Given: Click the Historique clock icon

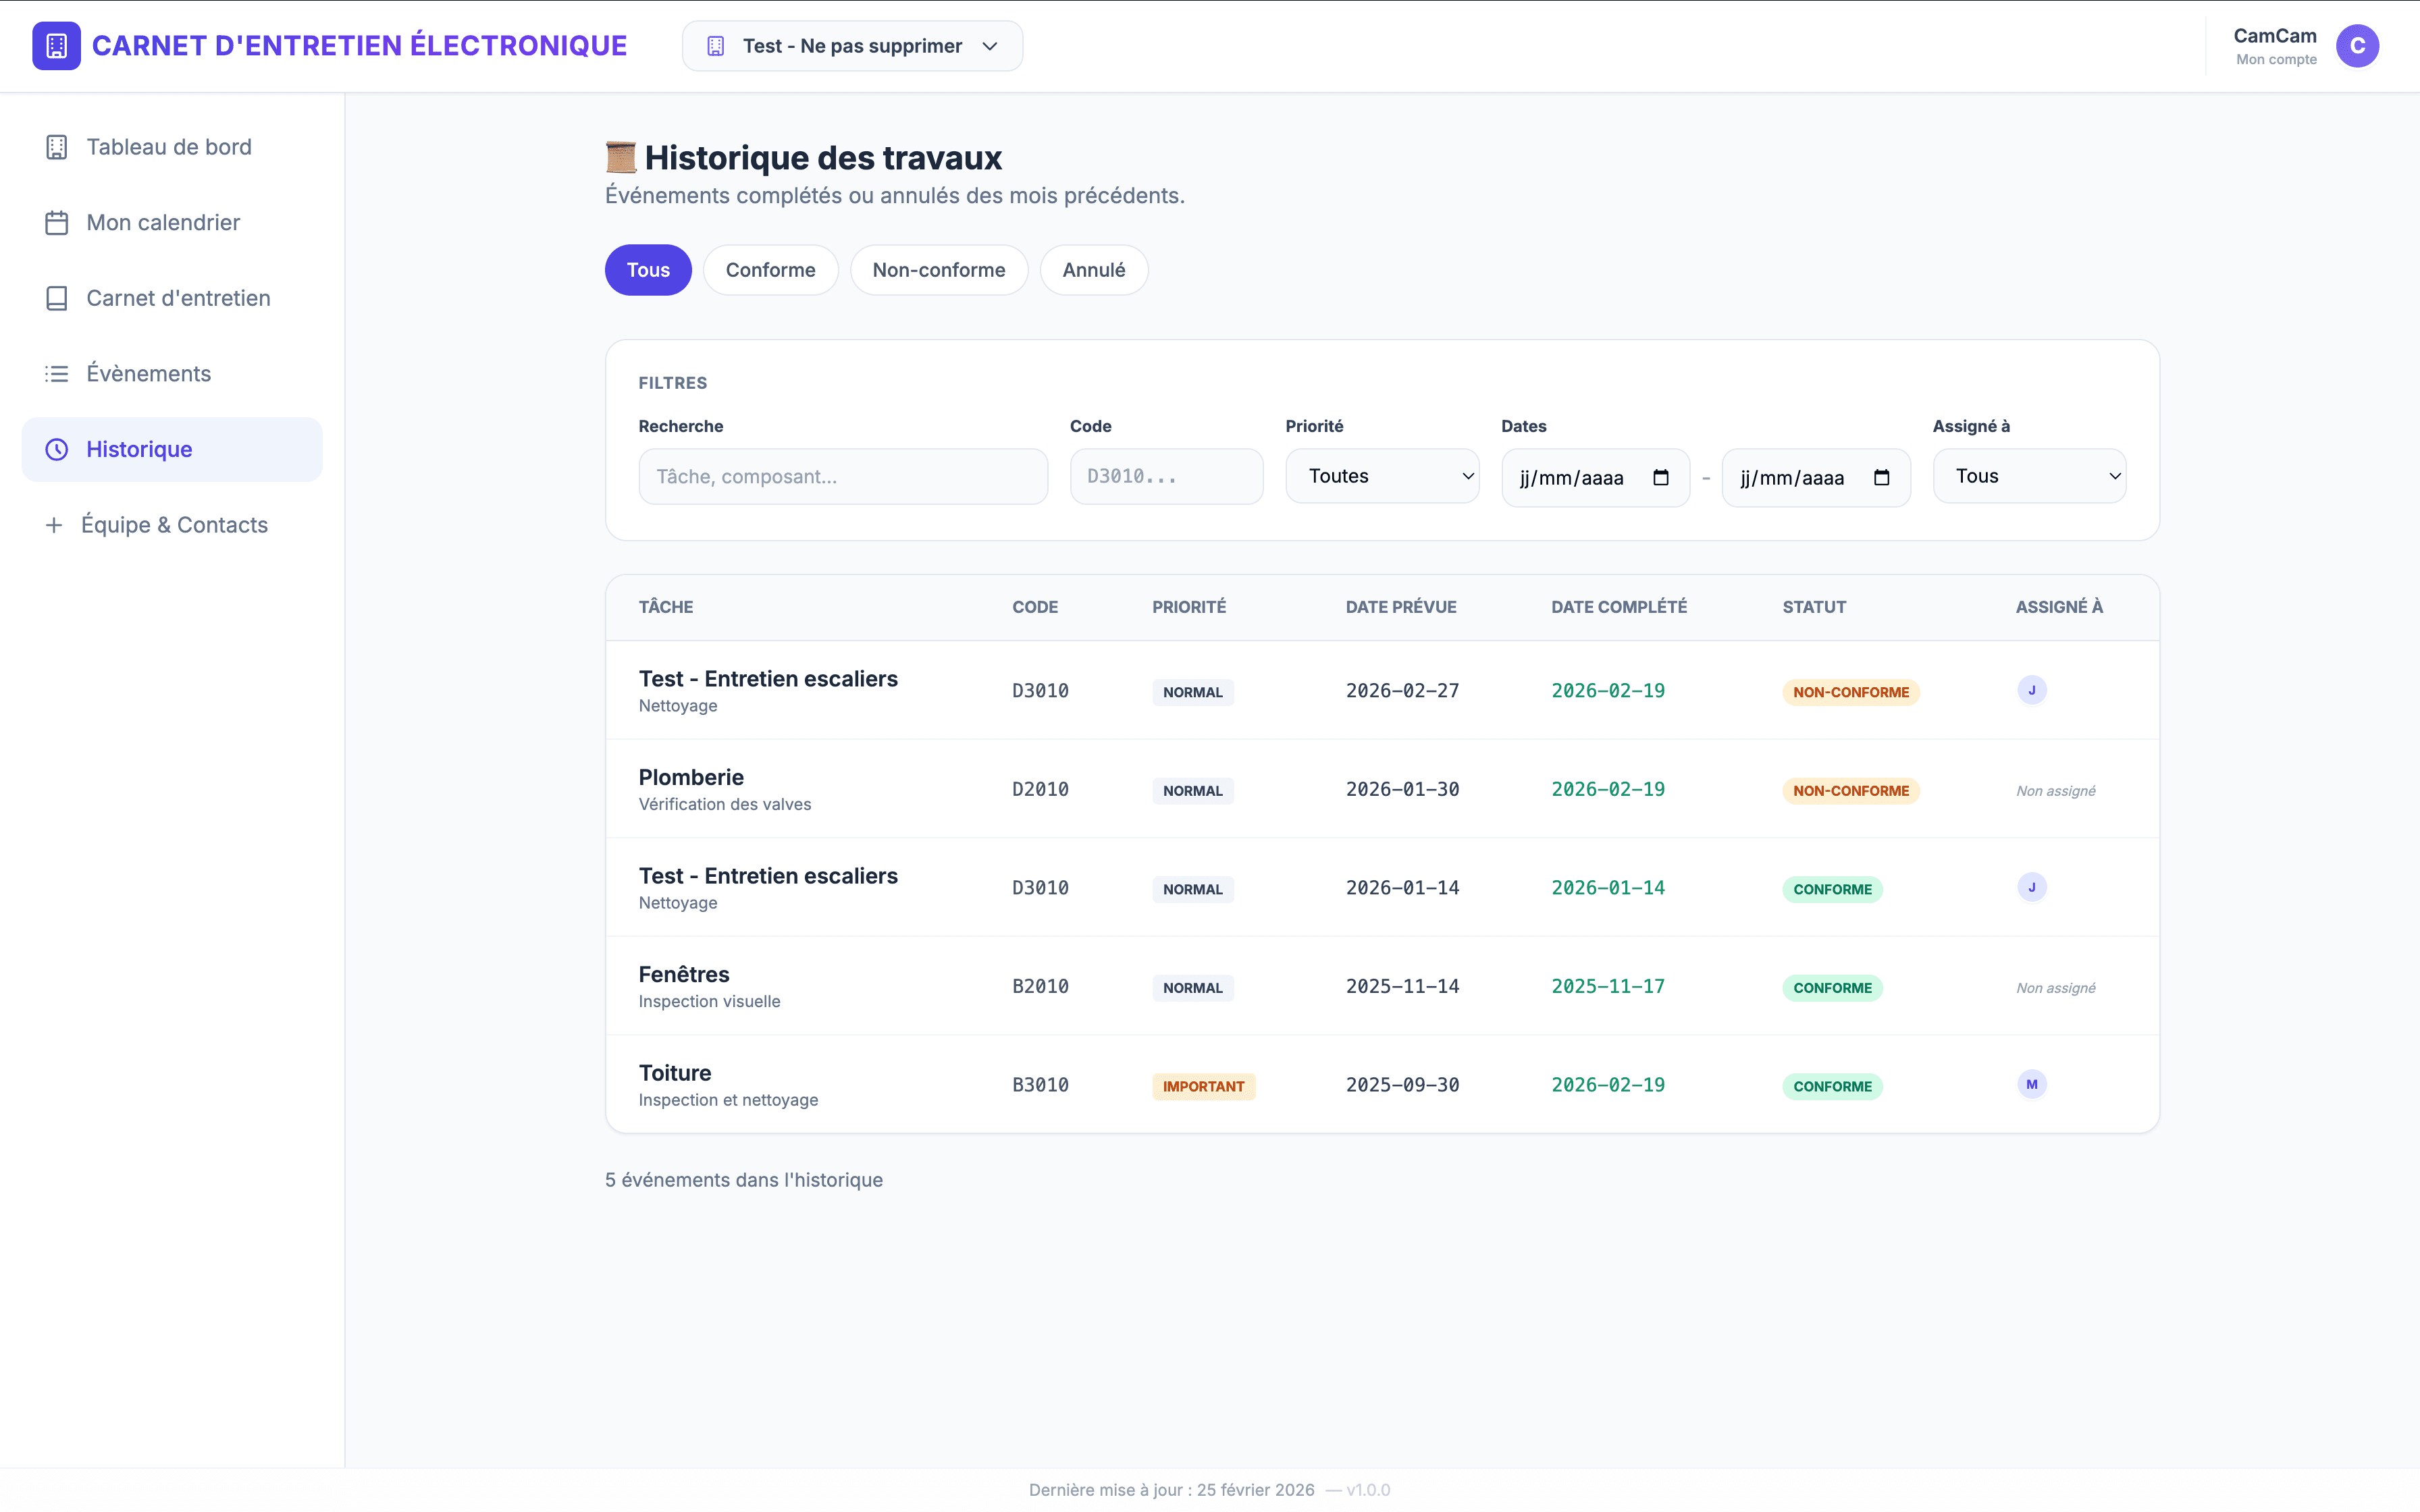Looking at the screenshot, I should pyautogui.click(x=57, y=449).
